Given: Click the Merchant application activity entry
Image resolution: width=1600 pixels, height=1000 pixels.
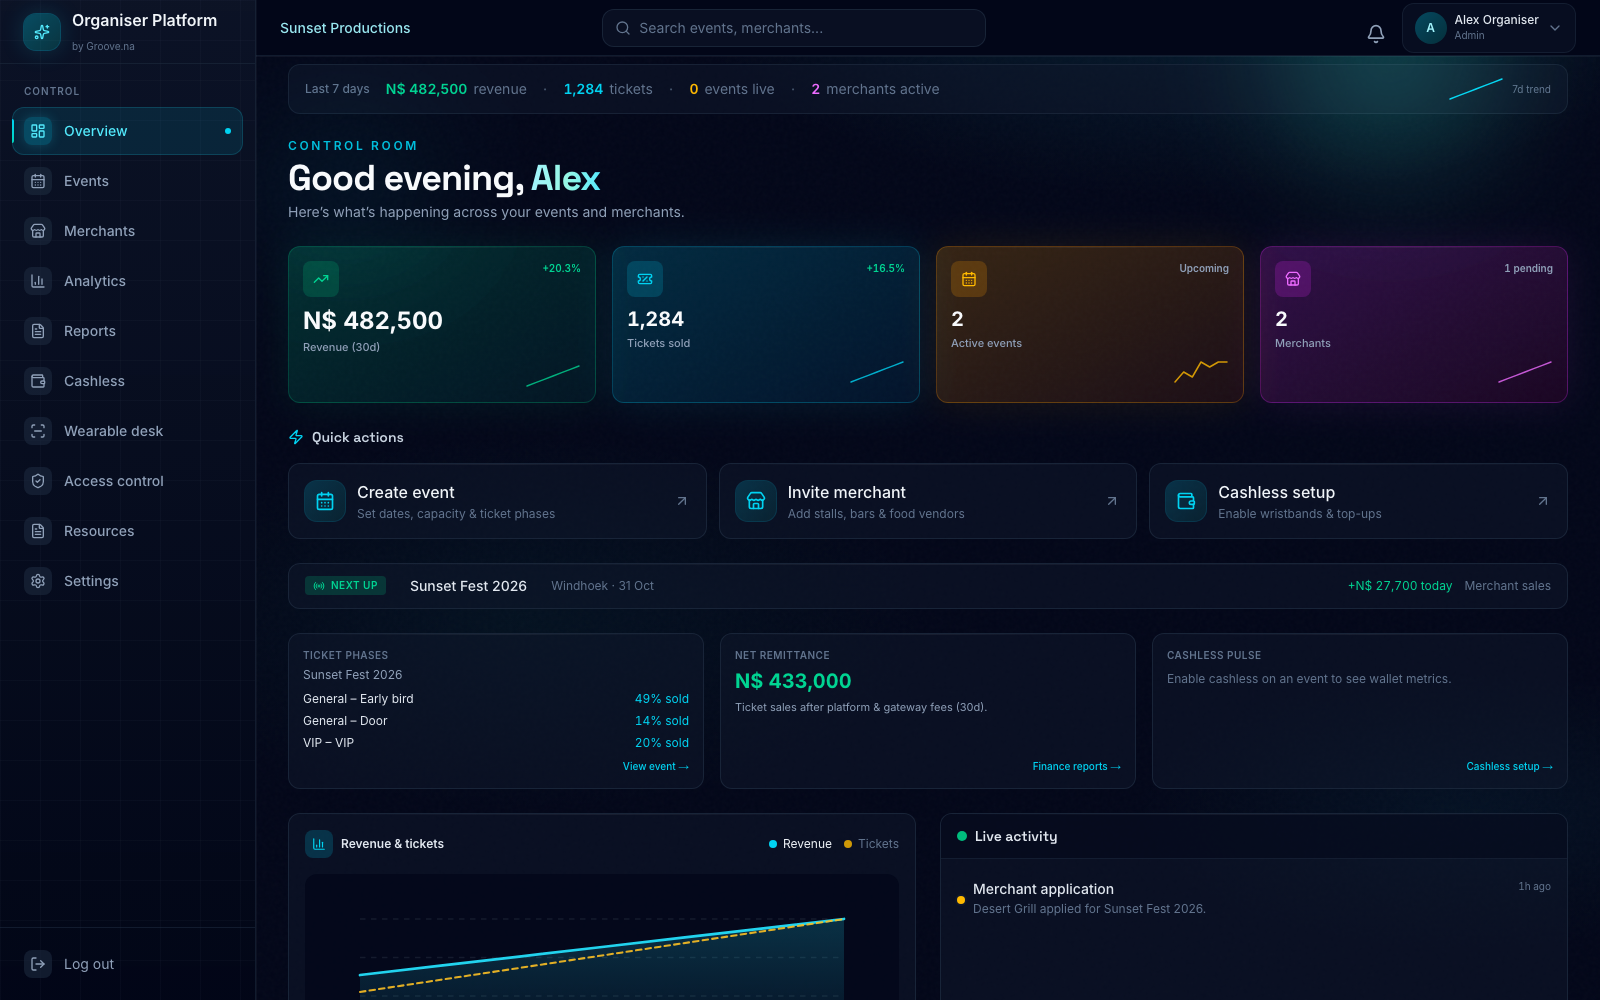Looking at the screenshot, I should pyautogui.click(x=1254, y=898).
